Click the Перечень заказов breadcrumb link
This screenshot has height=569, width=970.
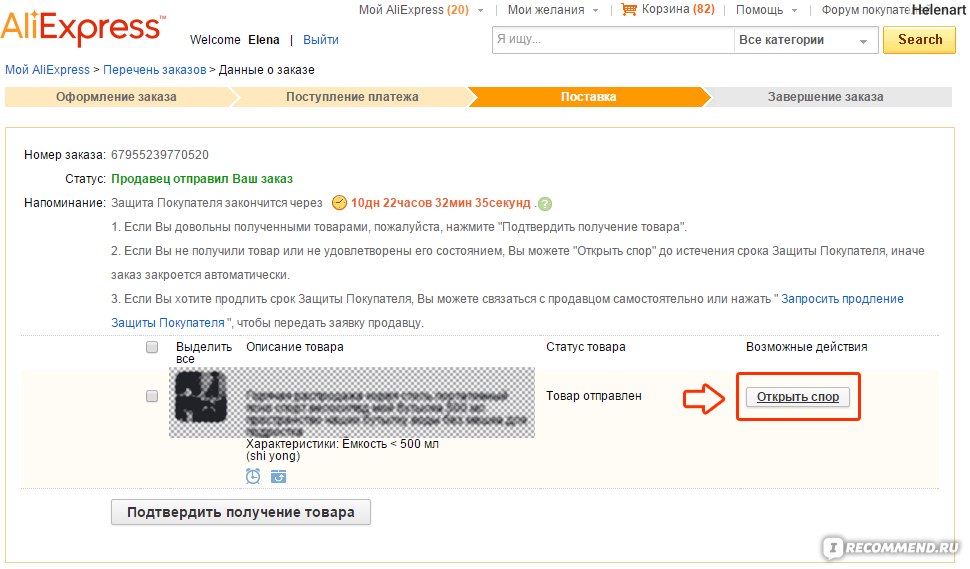[155, 70]
